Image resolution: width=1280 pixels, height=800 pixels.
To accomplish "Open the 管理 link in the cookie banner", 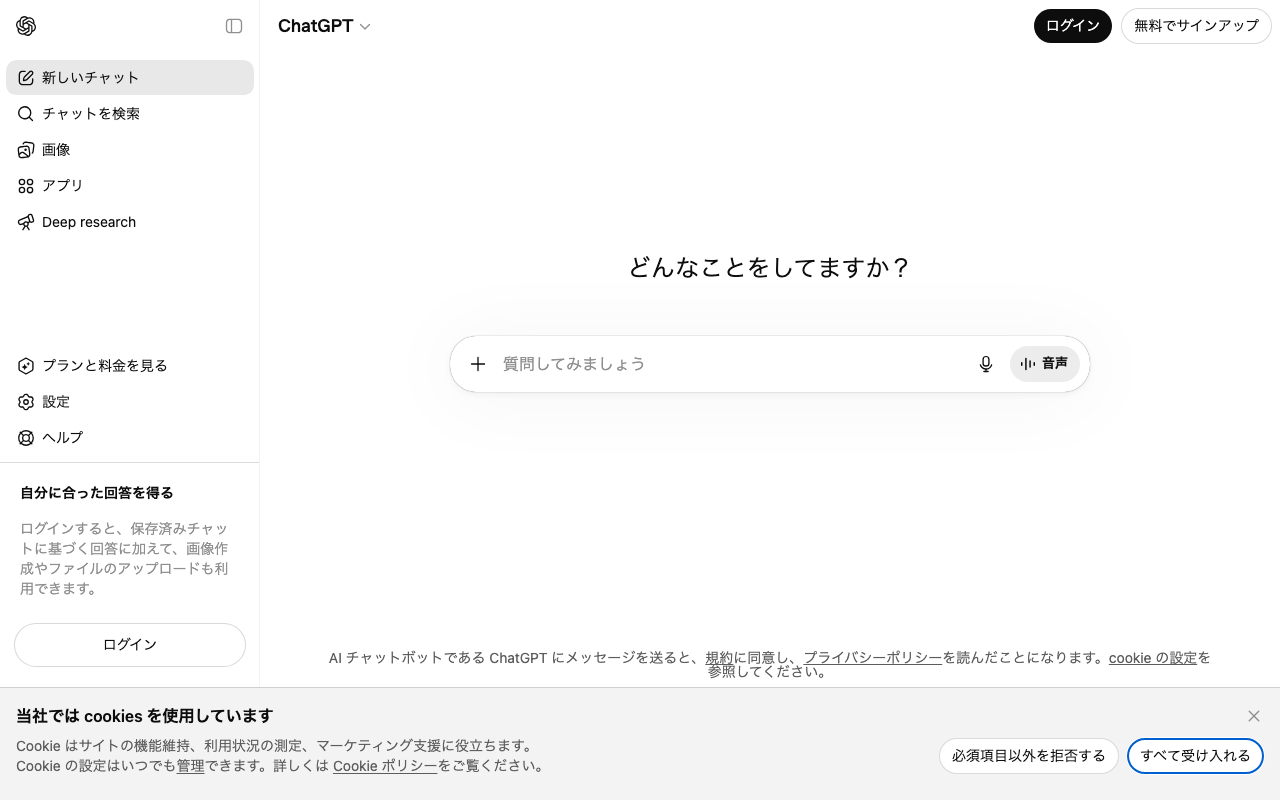I will pyautogui.click(x=191, y=766).
